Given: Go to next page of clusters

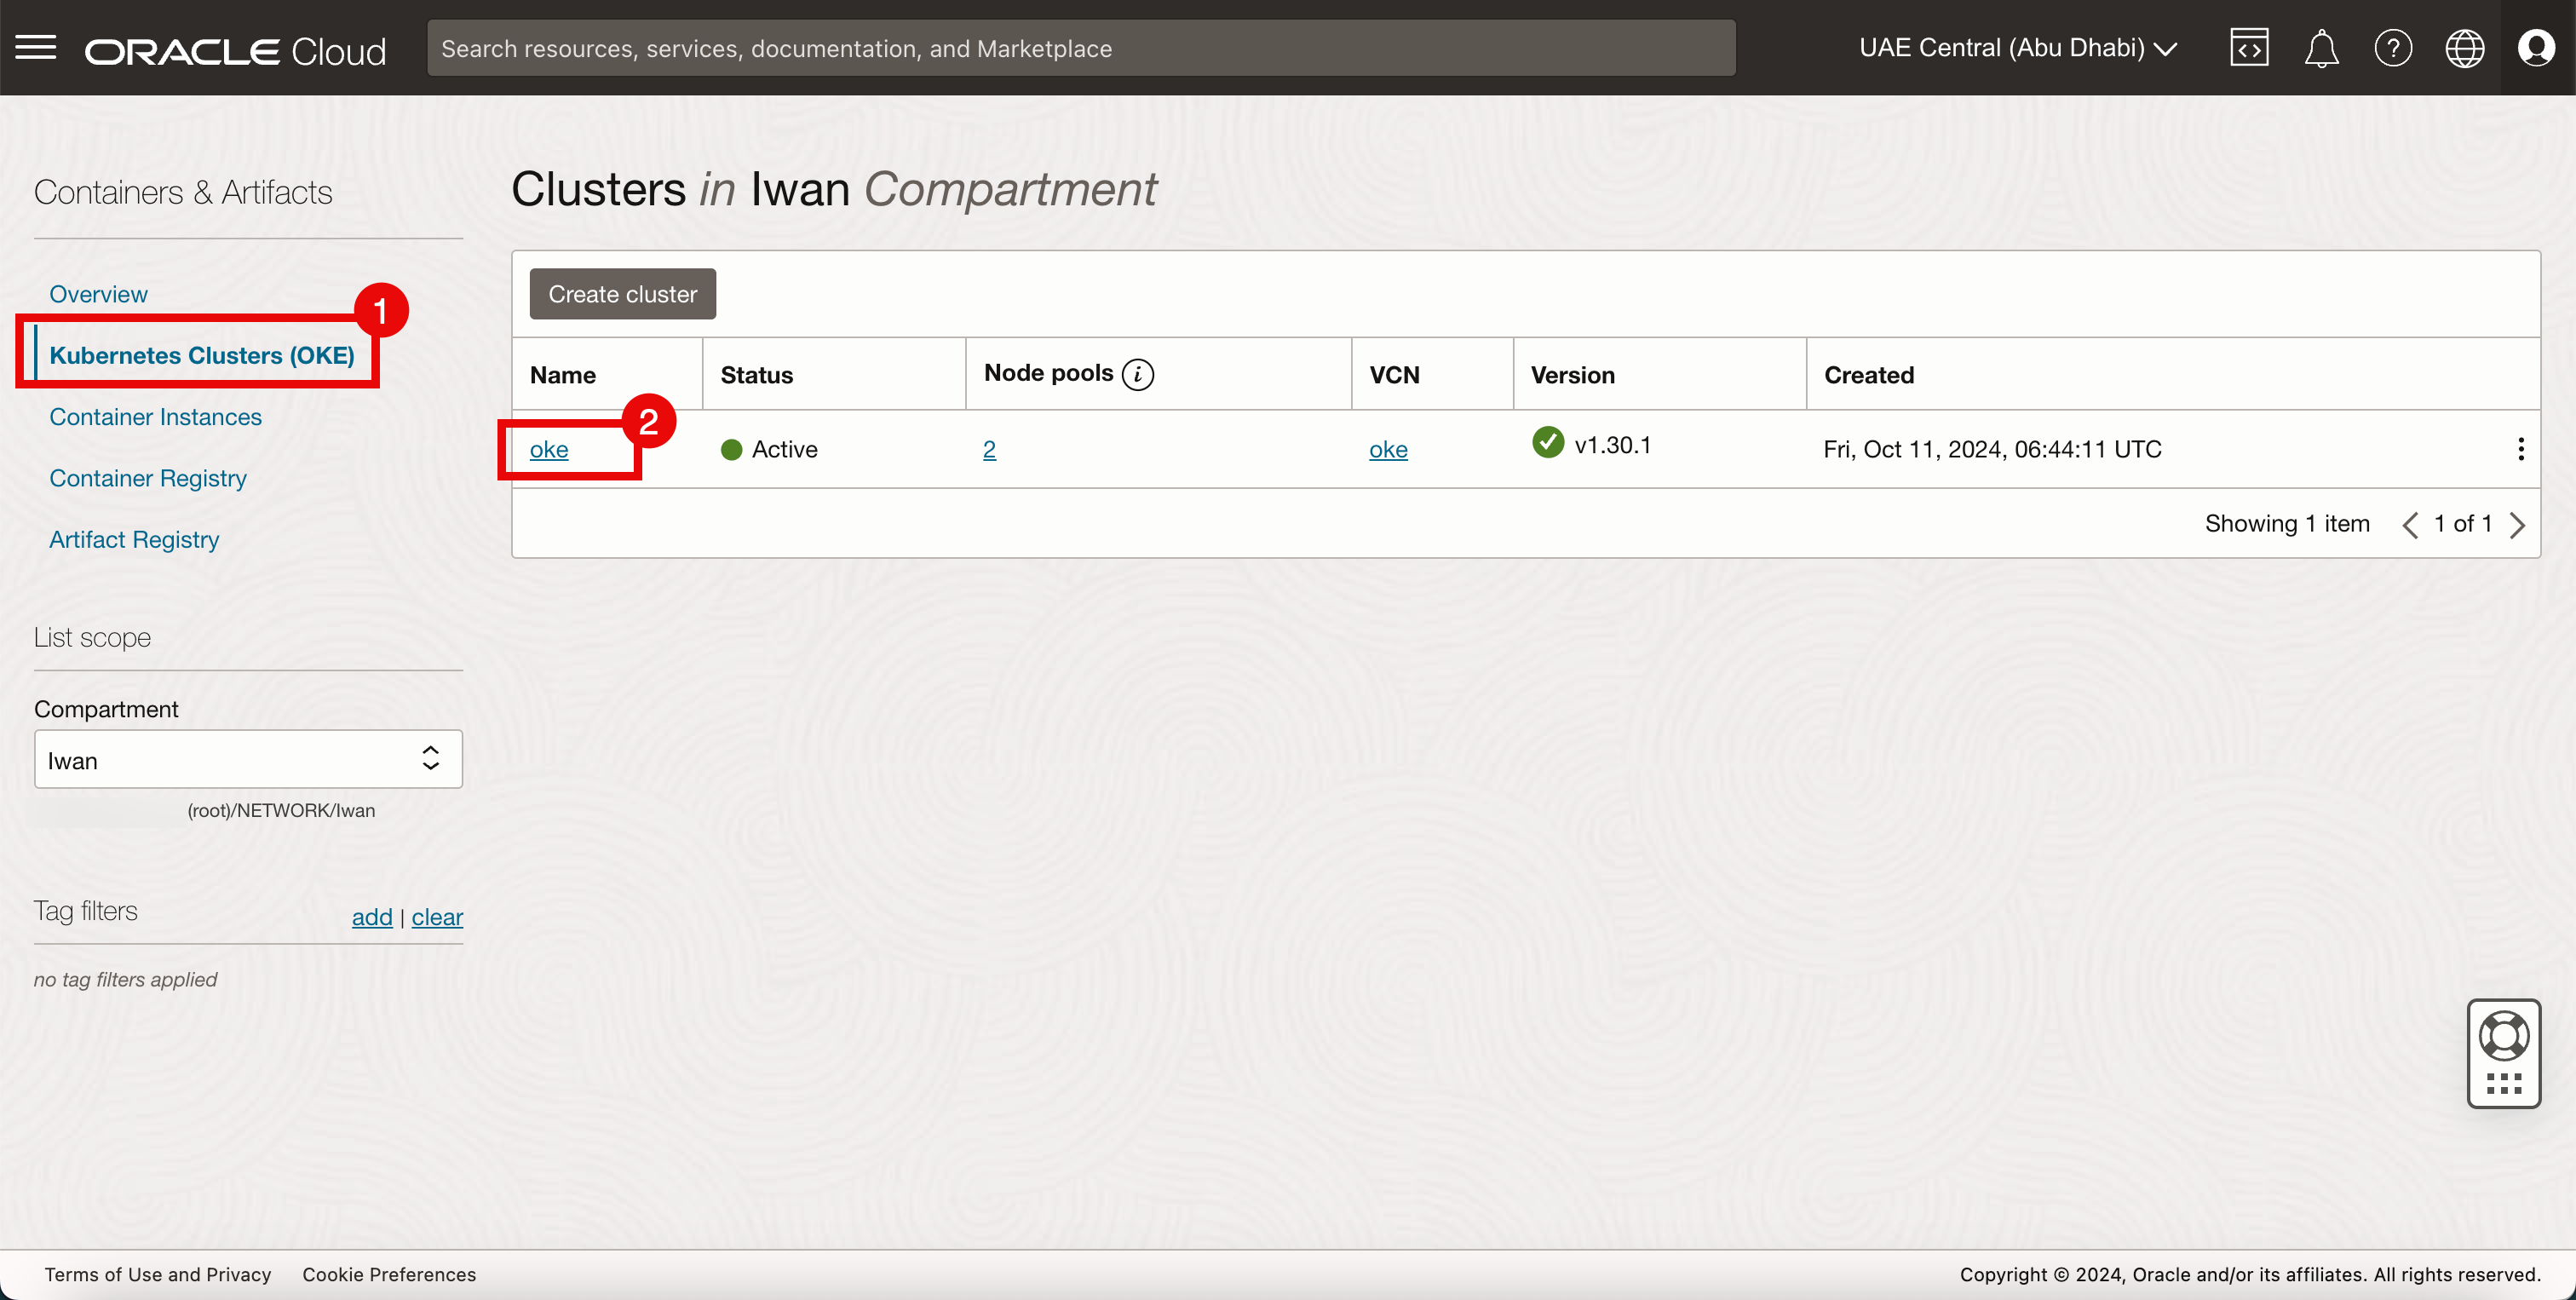Looking at the screenshot, I should point(2517,524).
